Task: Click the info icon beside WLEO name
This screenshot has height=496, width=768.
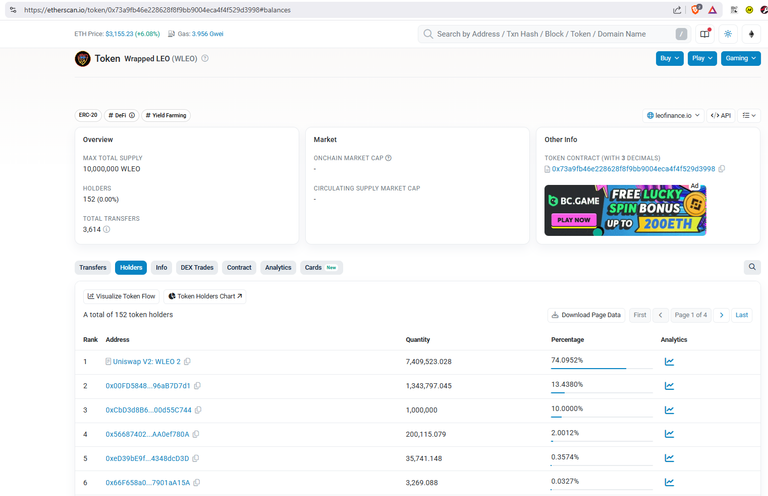Action: [205, 58]
